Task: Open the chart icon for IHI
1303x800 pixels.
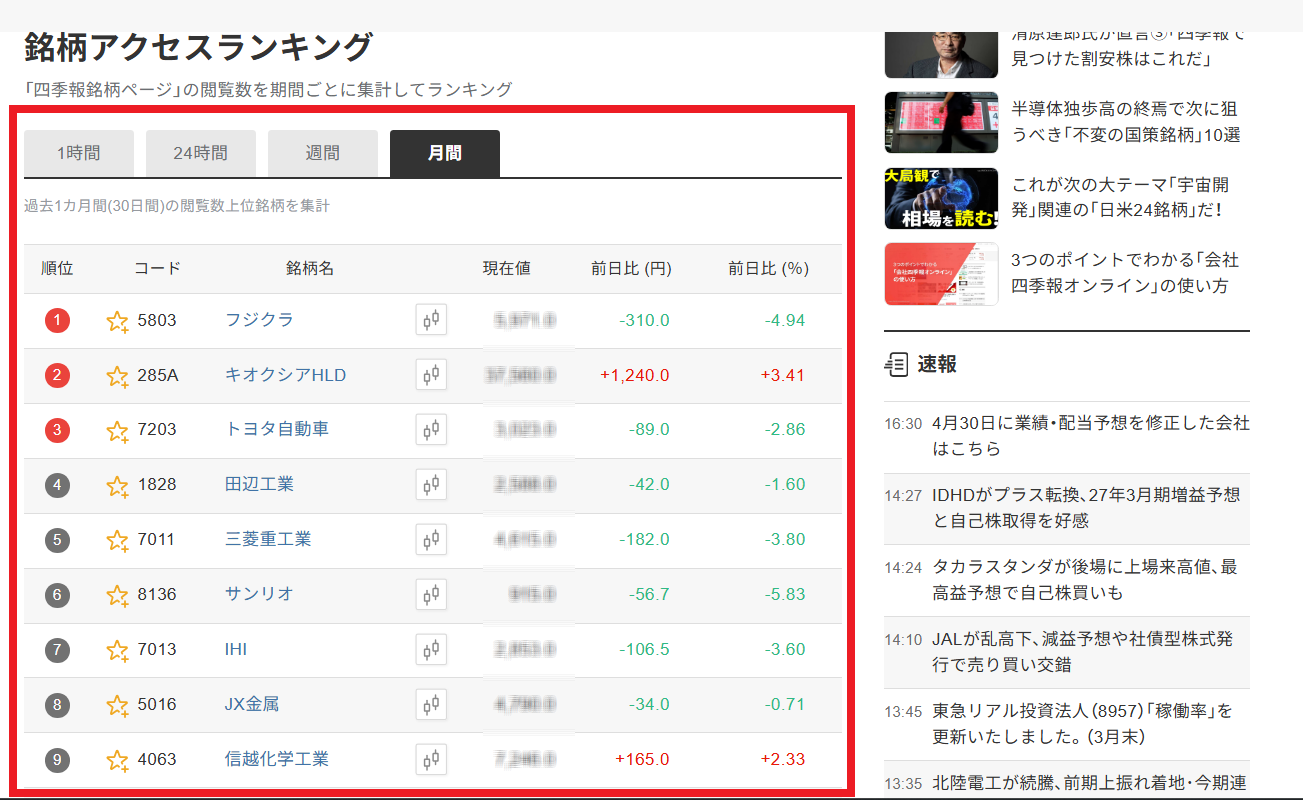Action: coord(431,650)
